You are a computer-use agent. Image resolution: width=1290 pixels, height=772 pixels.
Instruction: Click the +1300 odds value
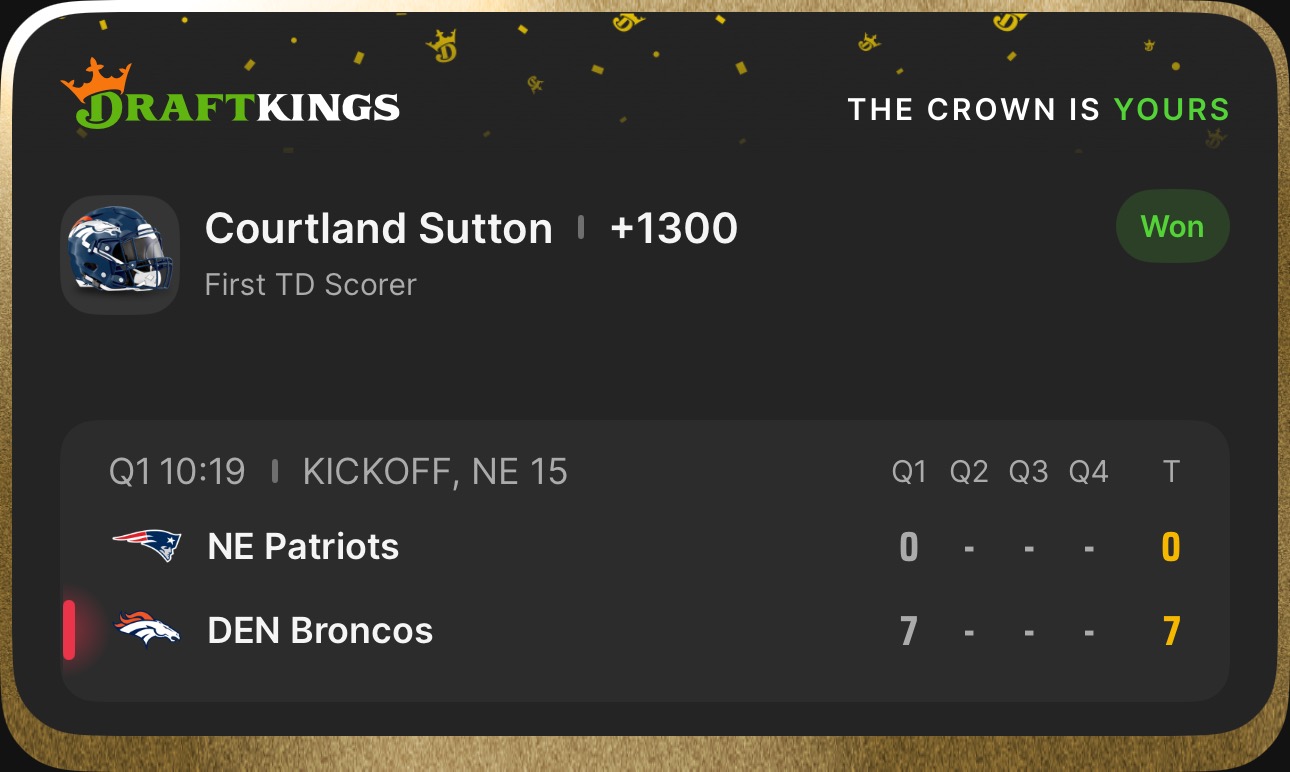point(673,229)
